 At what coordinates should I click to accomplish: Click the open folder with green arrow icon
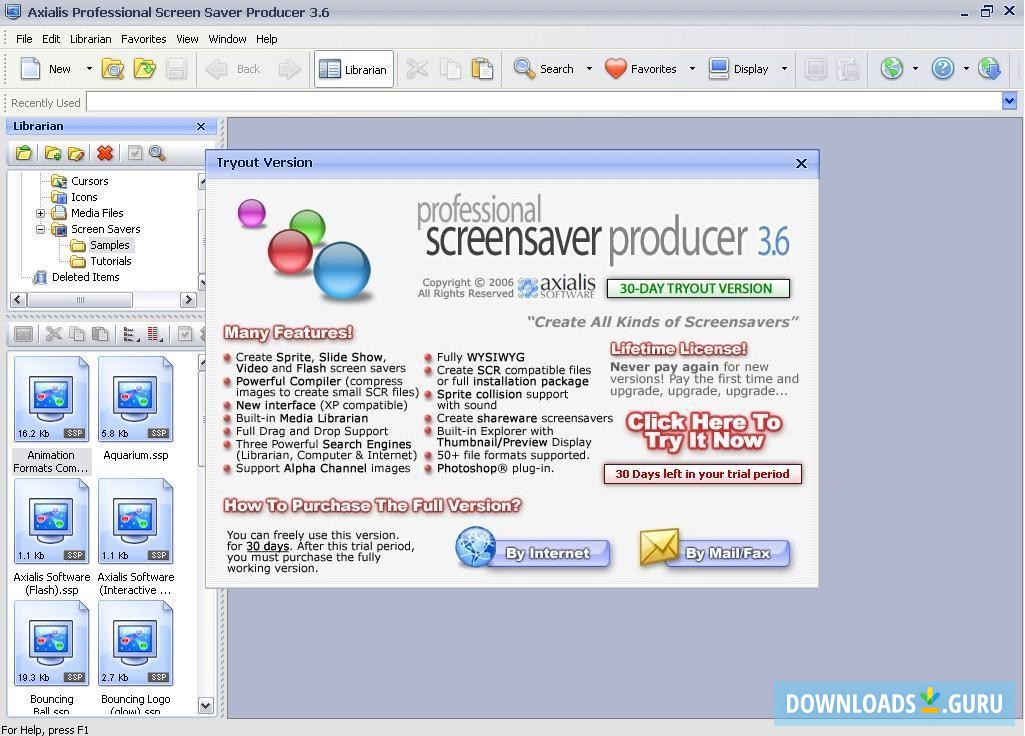click(144, 69)
